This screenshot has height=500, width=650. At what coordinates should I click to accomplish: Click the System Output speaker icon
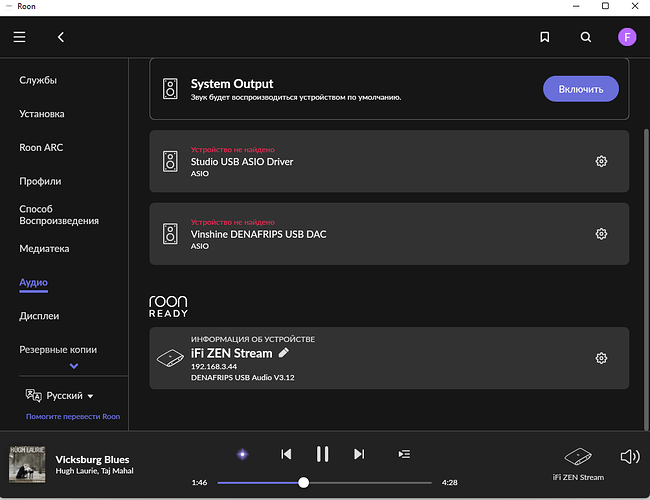pyautogui.click(x=170, y=89)
